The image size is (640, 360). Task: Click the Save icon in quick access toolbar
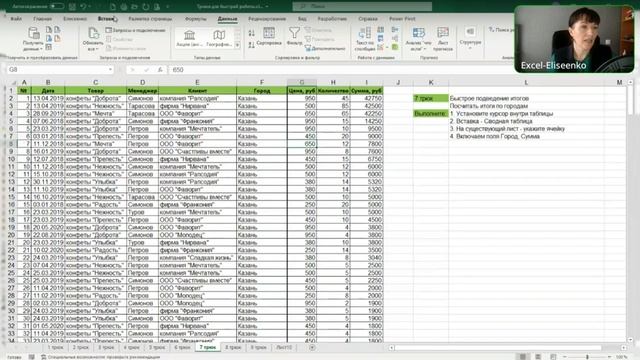(72, 7)
